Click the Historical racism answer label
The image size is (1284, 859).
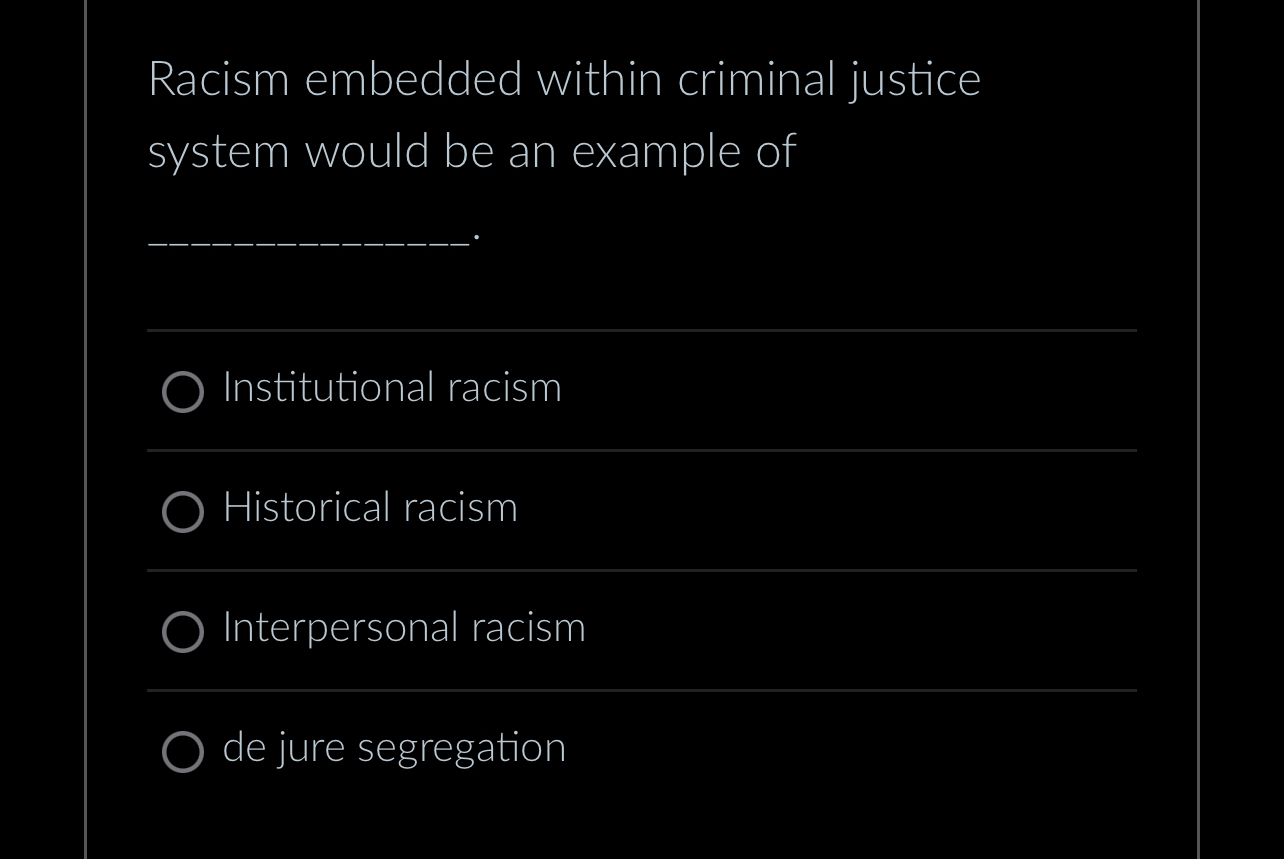click(369, 508)
